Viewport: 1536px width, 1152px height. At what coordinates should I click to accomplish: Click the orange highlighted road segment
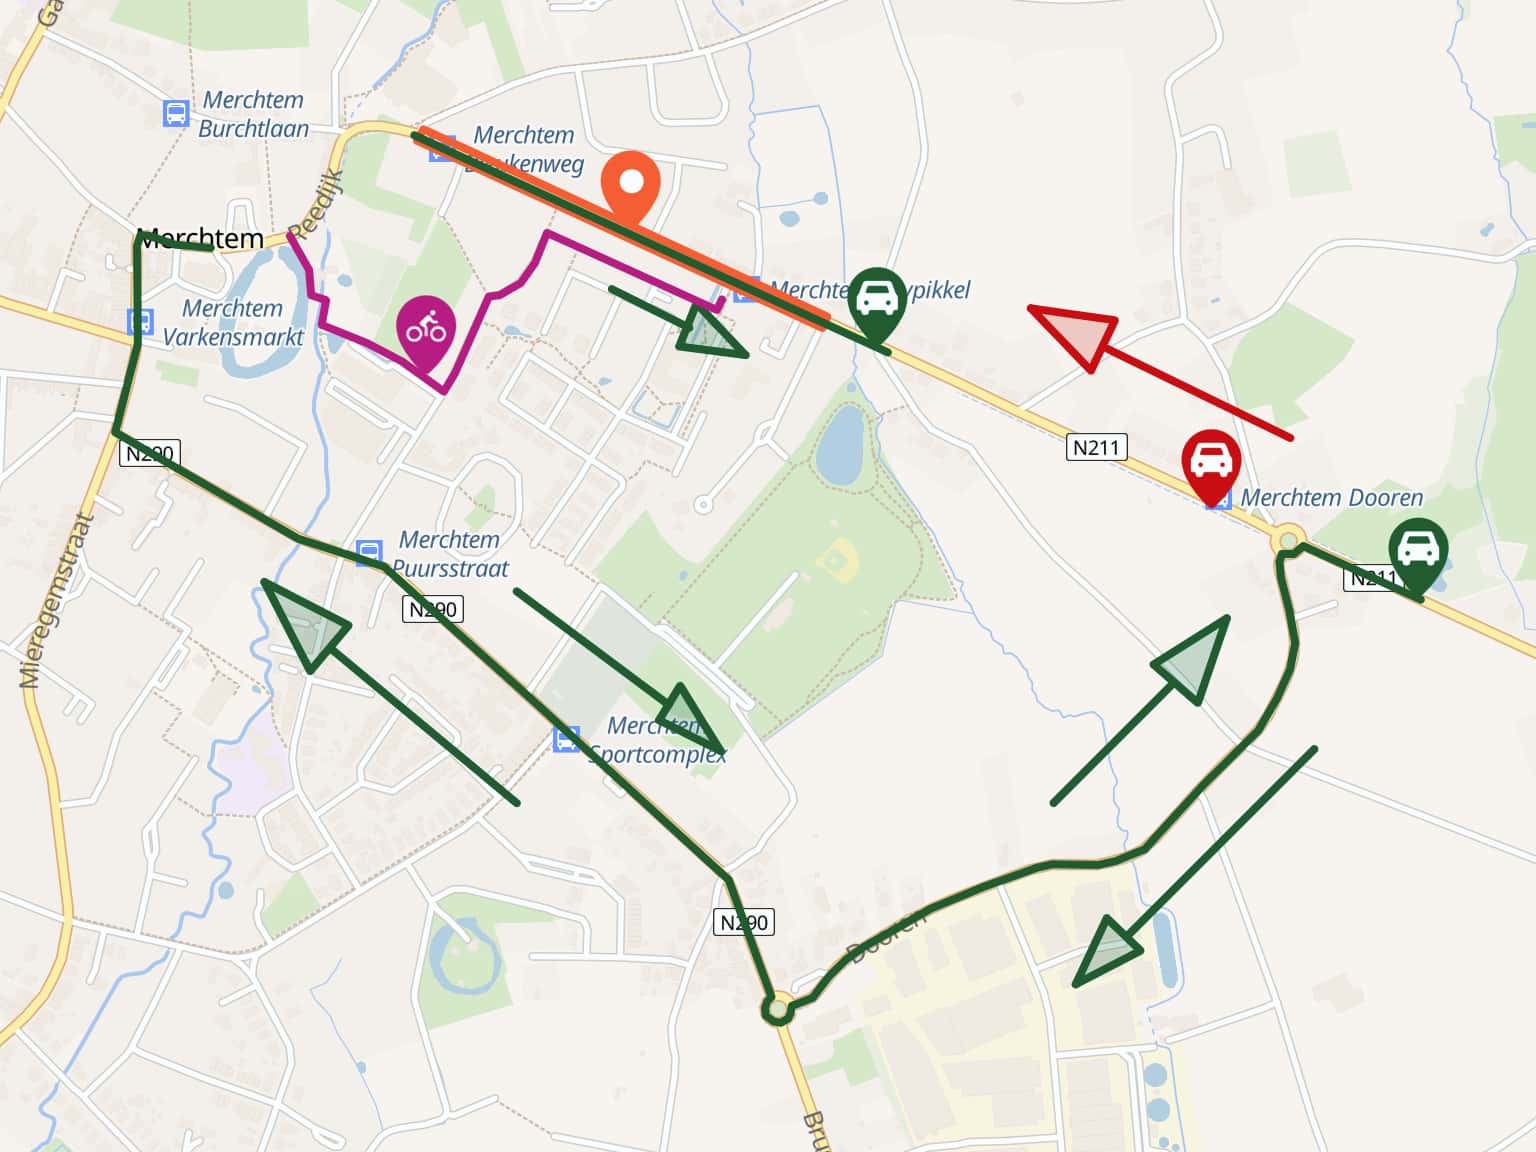pos(624,226)
